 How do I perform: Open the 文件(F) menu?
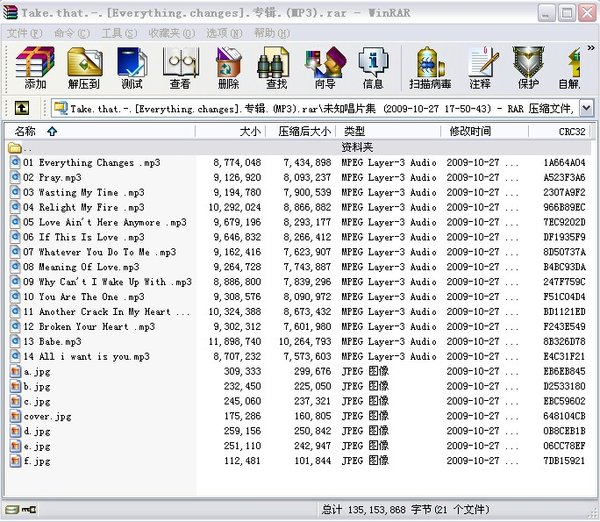tap(24, 33)
